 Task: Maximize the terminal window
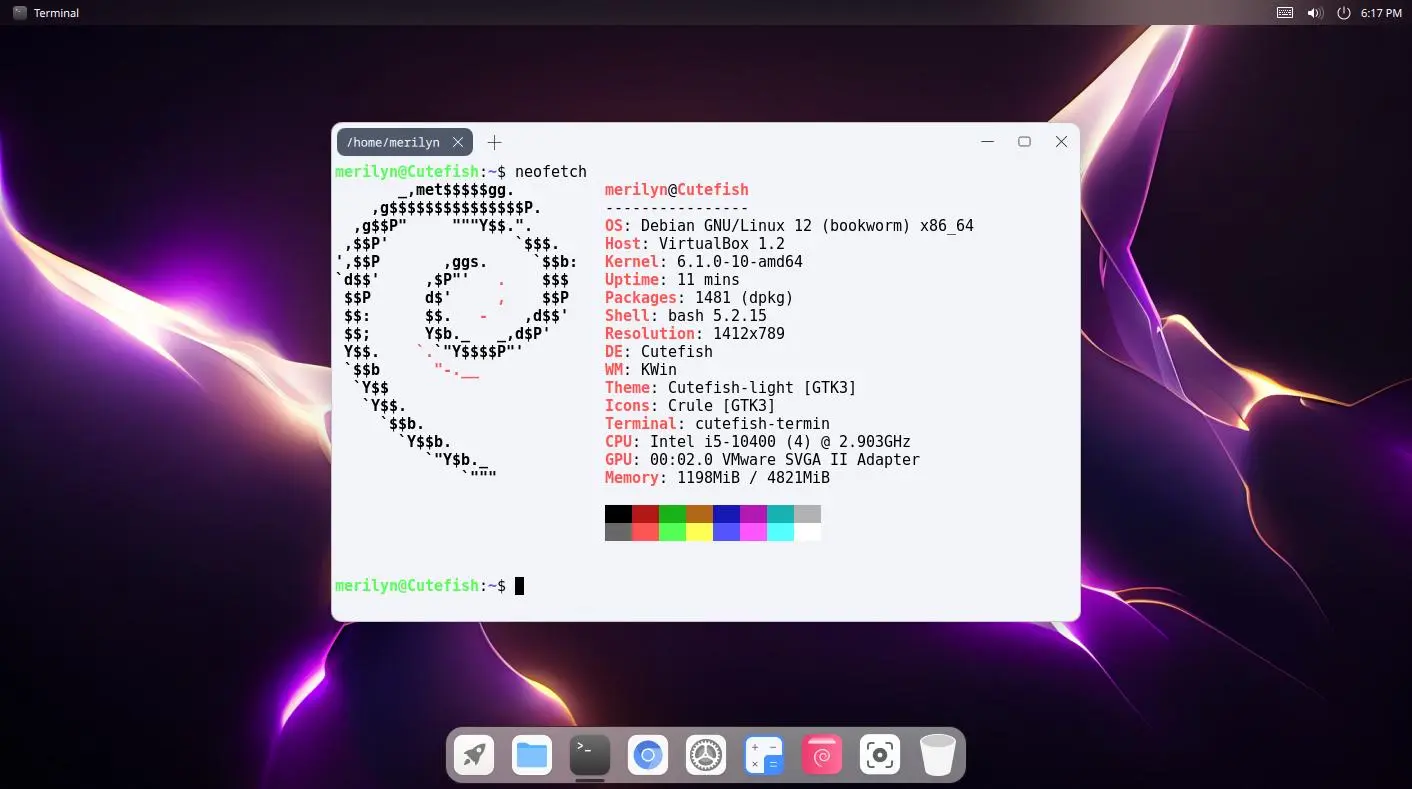coord(1024,142)
